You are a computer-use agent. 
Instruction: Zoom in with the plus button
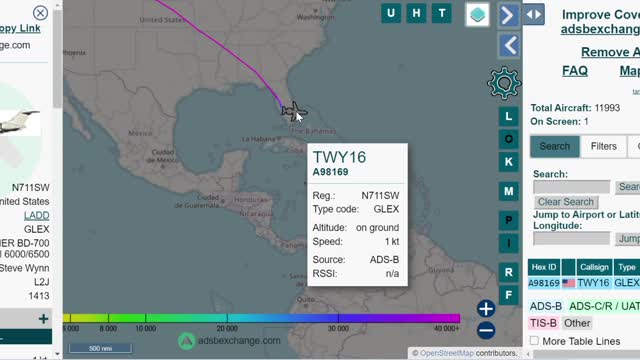pos(486,309)
